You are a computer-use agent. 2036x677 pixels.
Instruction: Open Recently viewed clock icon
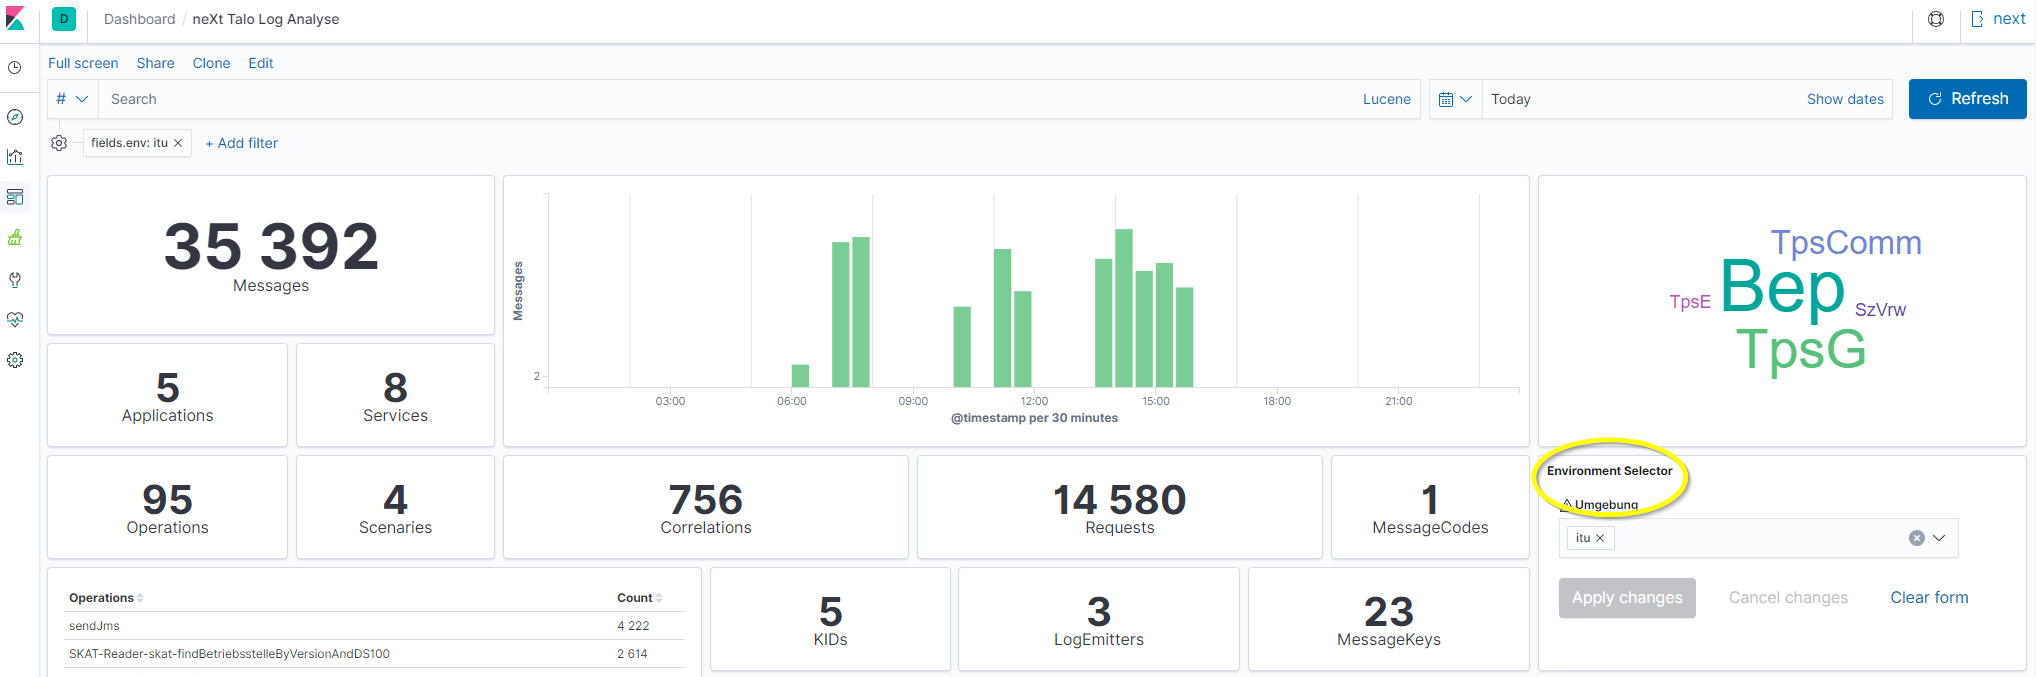click(15, 68)
